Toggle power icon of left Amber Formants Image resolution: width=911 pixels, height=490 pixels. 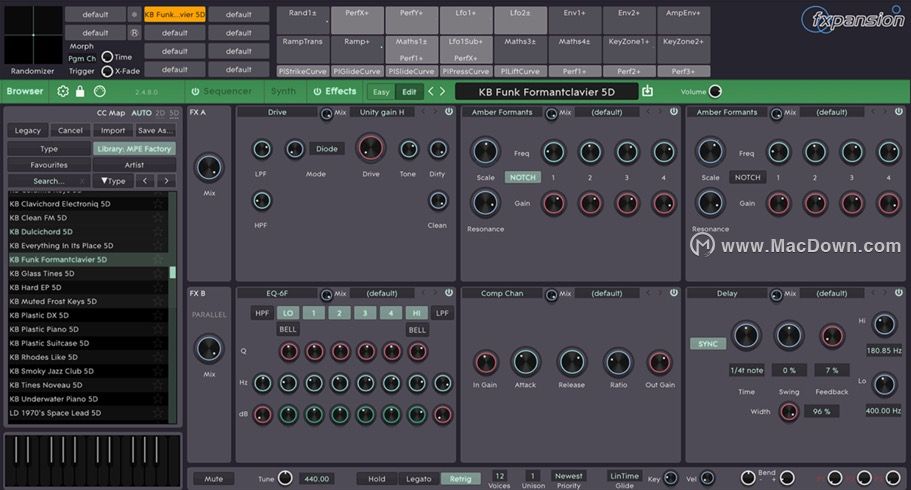(x=674, y=112)
